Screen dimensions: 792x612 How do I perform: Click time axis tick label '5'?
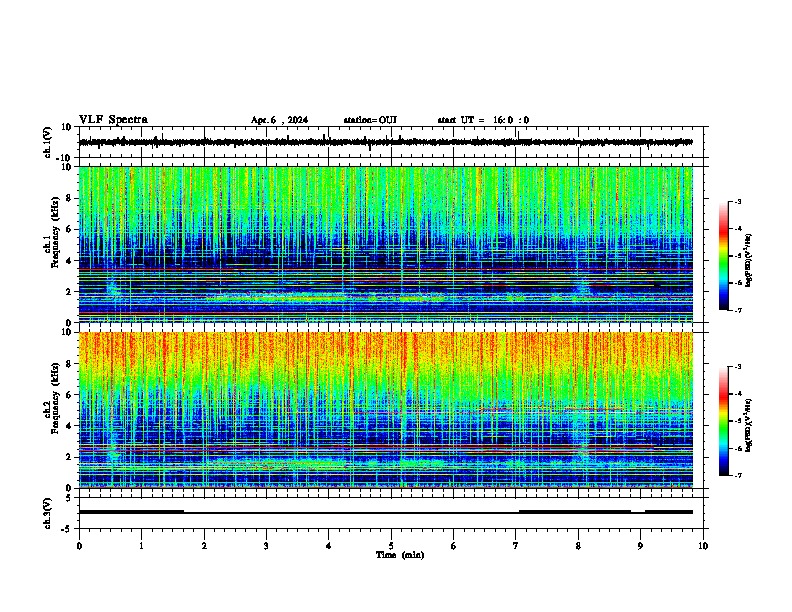click(391, 546)
